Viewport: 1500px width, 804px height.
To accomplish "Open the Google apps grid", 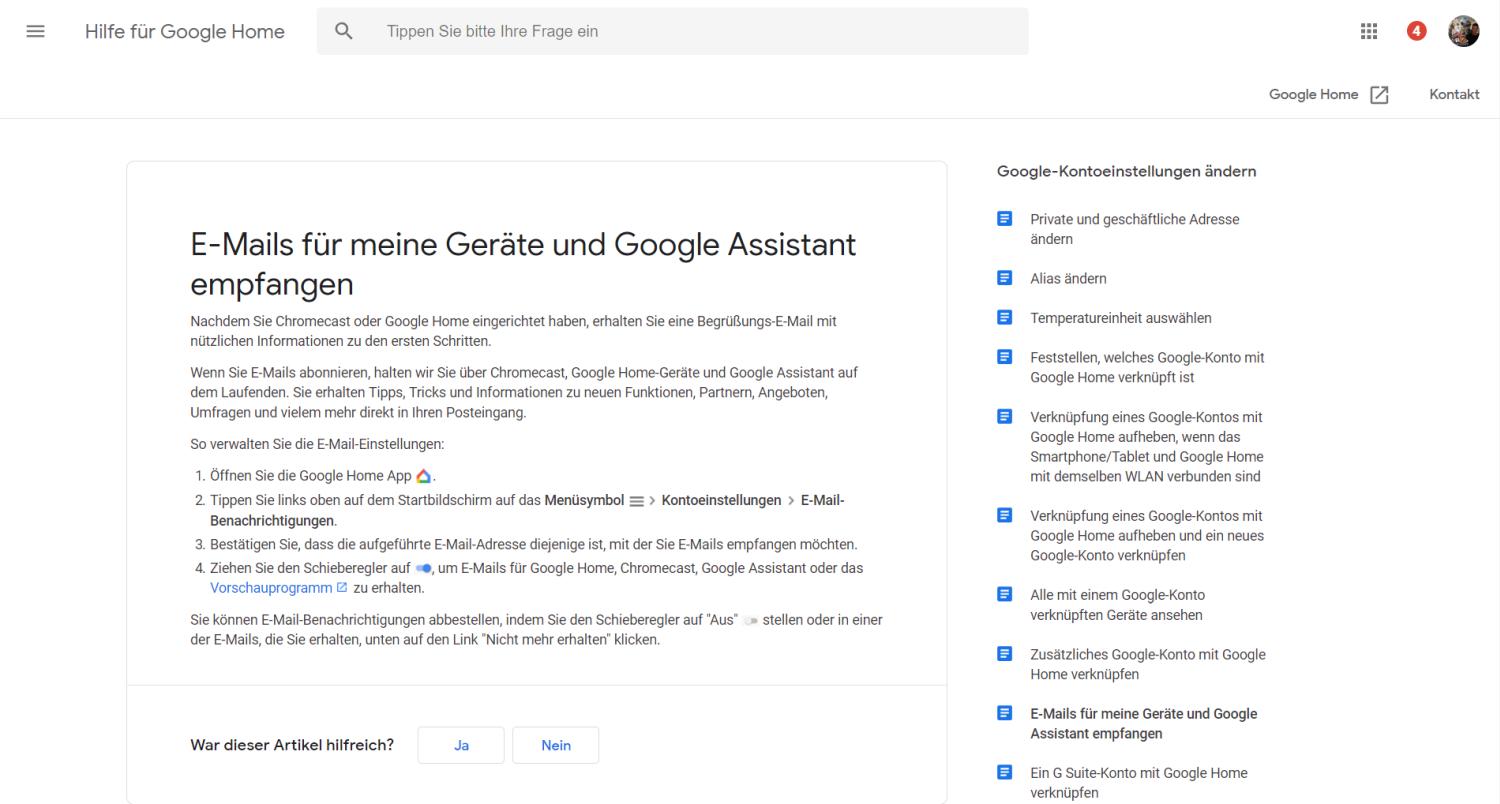I will [x=1369, y=31].
